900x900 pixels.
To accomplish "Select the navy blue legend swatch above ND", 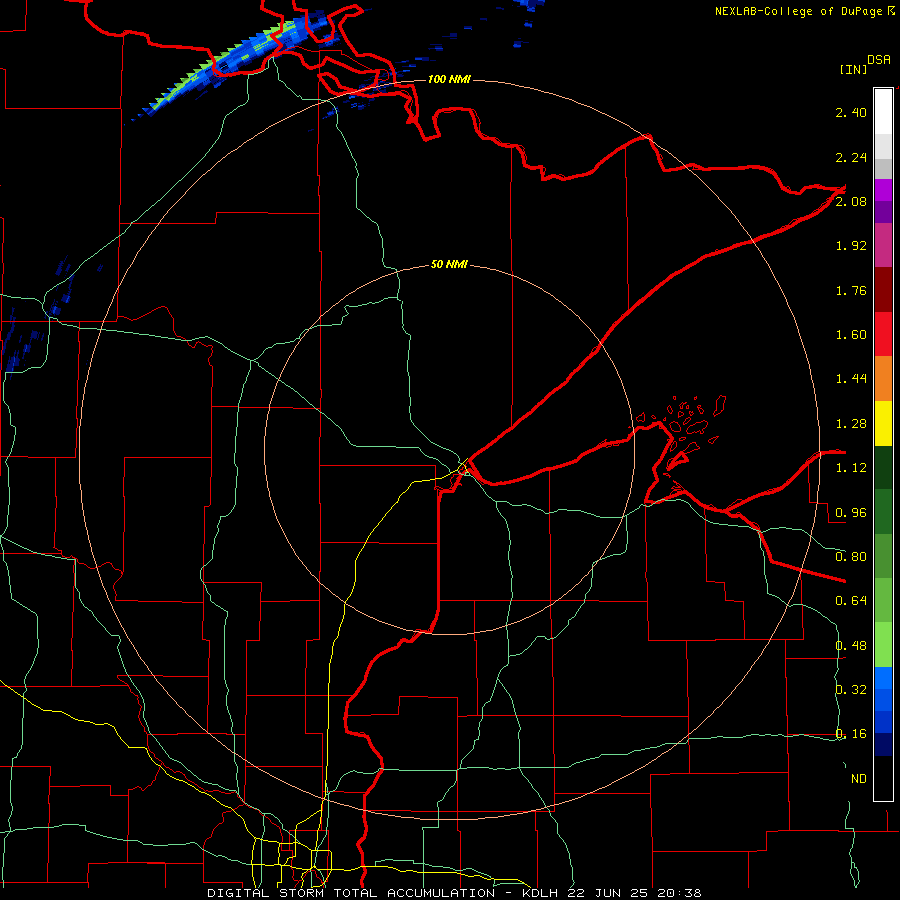I will [x=883, y=745].
